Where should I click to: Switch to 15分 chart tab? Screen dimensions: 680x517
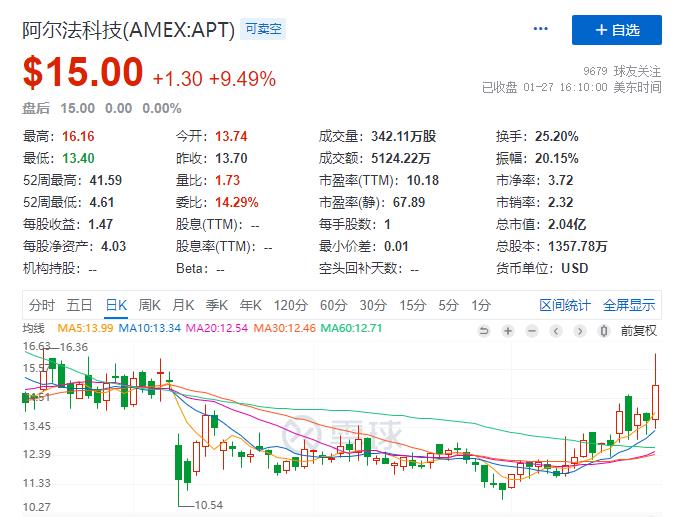[x=412, y=305]
